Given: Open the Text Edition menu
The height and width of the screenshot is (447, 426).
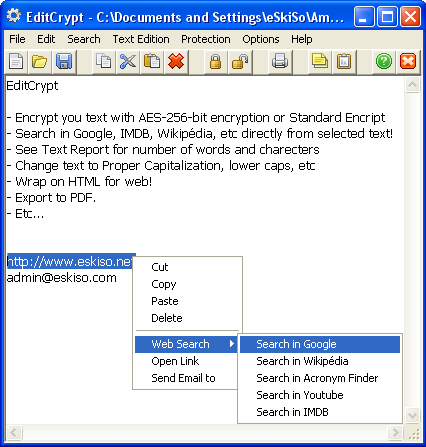Looking at the screenshot, I should (x=141, y=39).
